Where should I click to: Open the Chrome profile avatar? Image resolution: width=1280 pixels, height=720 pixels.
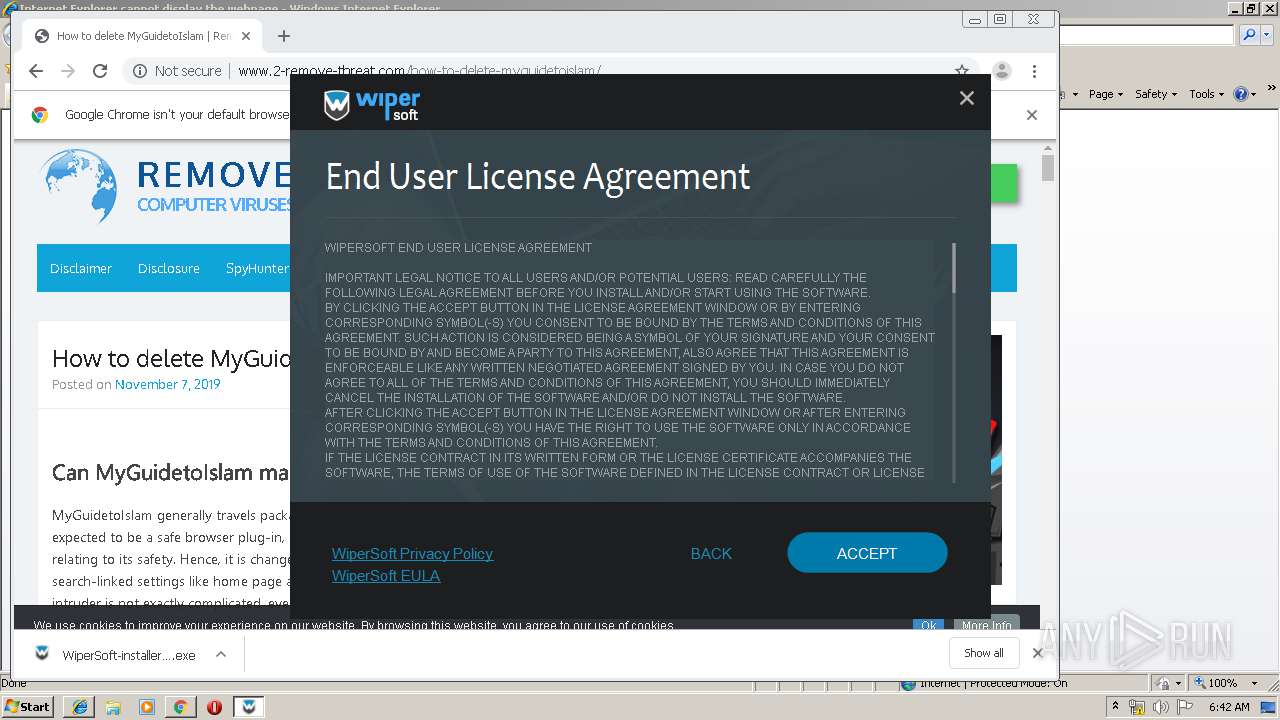click(1001, 71)
